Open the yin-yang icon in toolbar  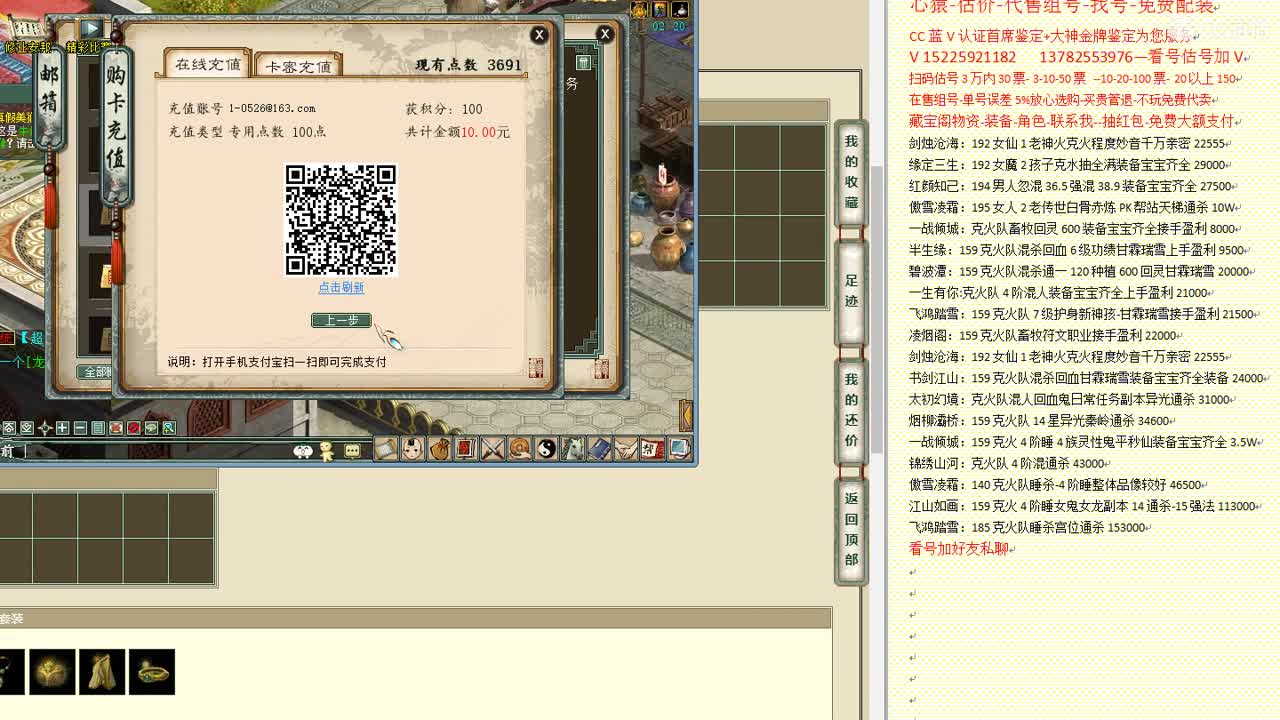pyautogui.click(x=546, y=448)
